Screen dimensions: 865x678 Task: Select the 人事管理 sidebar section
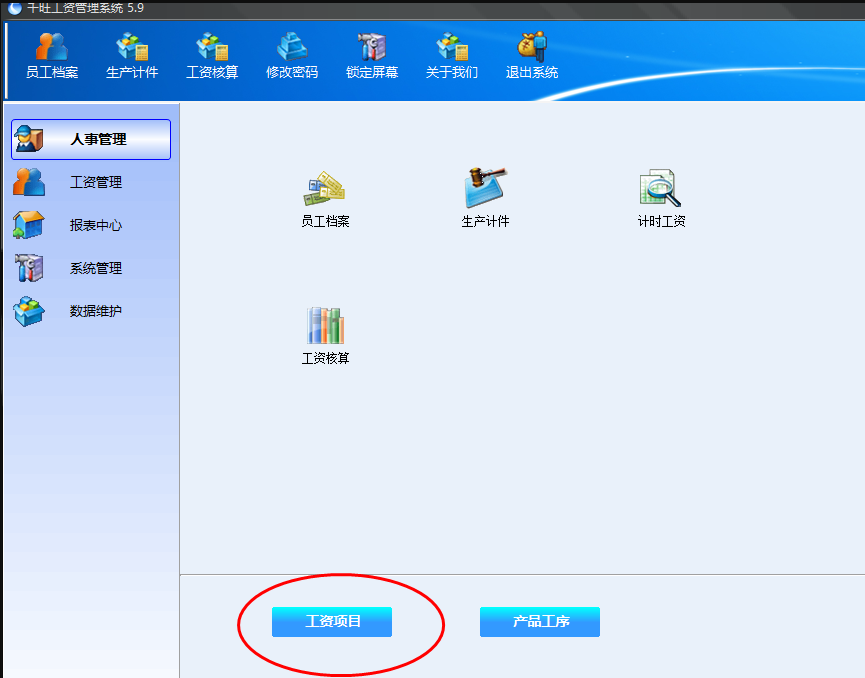(x=91, y=139)
